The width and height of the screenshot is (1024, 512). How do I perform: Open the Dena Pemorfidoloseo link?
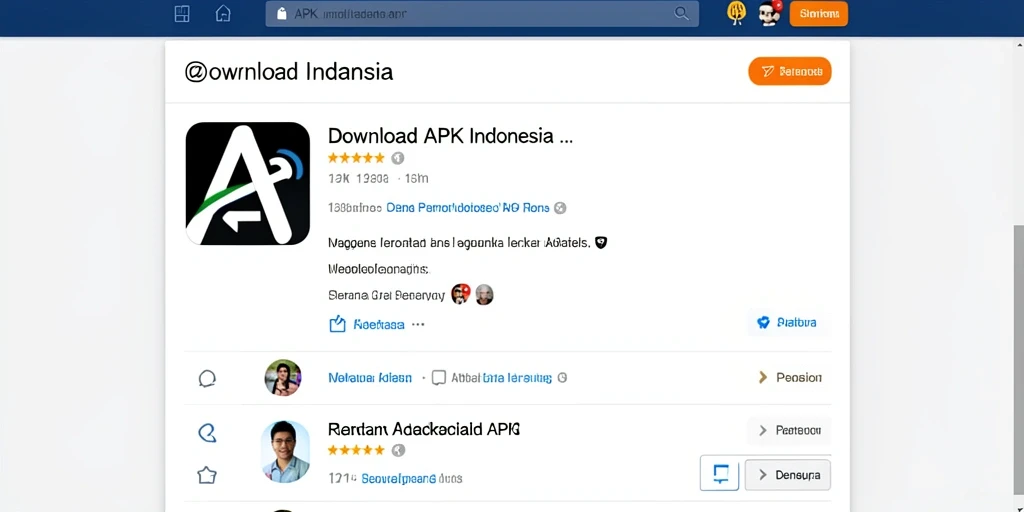point(468,208)
